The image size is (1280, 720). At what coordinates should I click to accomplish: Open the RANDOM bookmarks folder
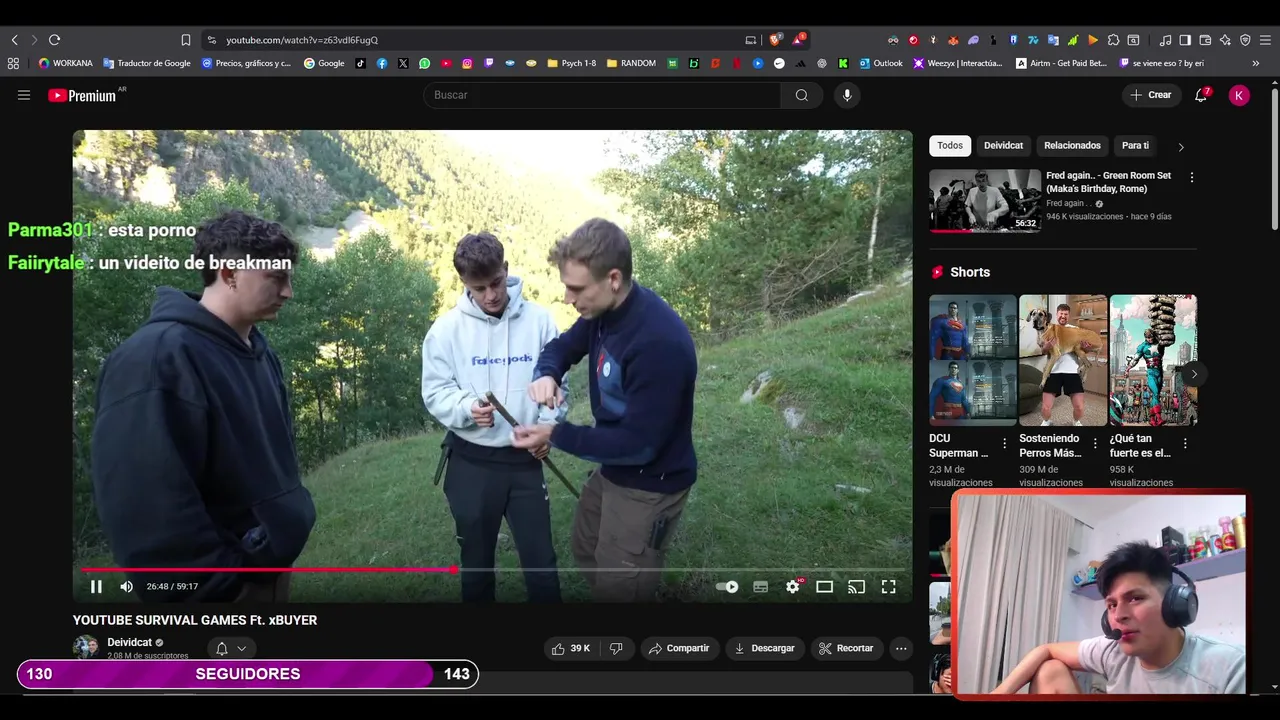tap(631, 63)
